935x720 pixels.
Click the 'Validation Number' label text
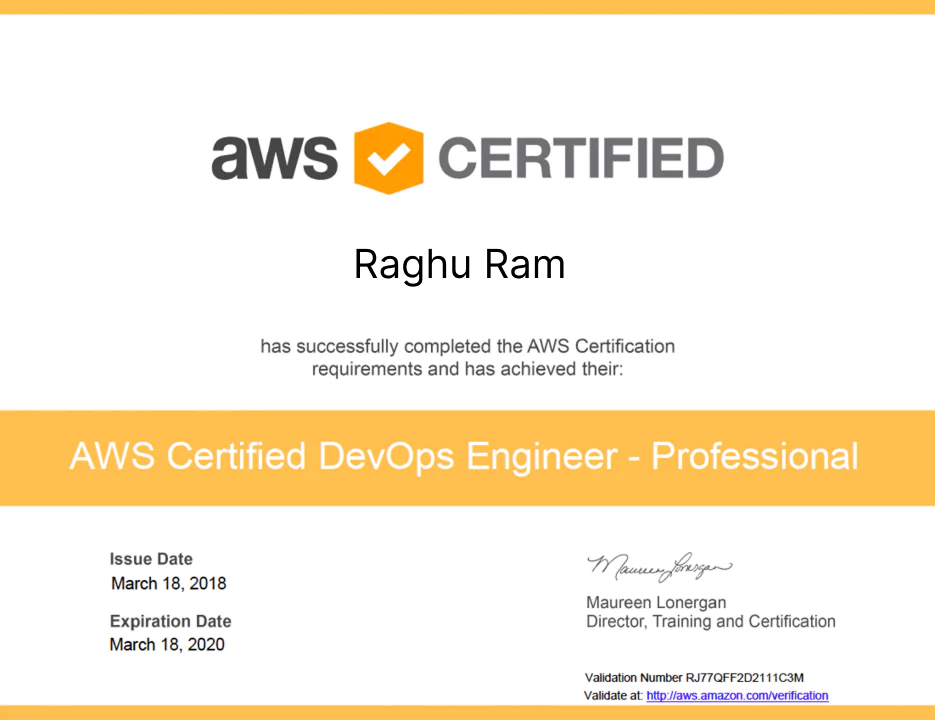tap(633, 678)
